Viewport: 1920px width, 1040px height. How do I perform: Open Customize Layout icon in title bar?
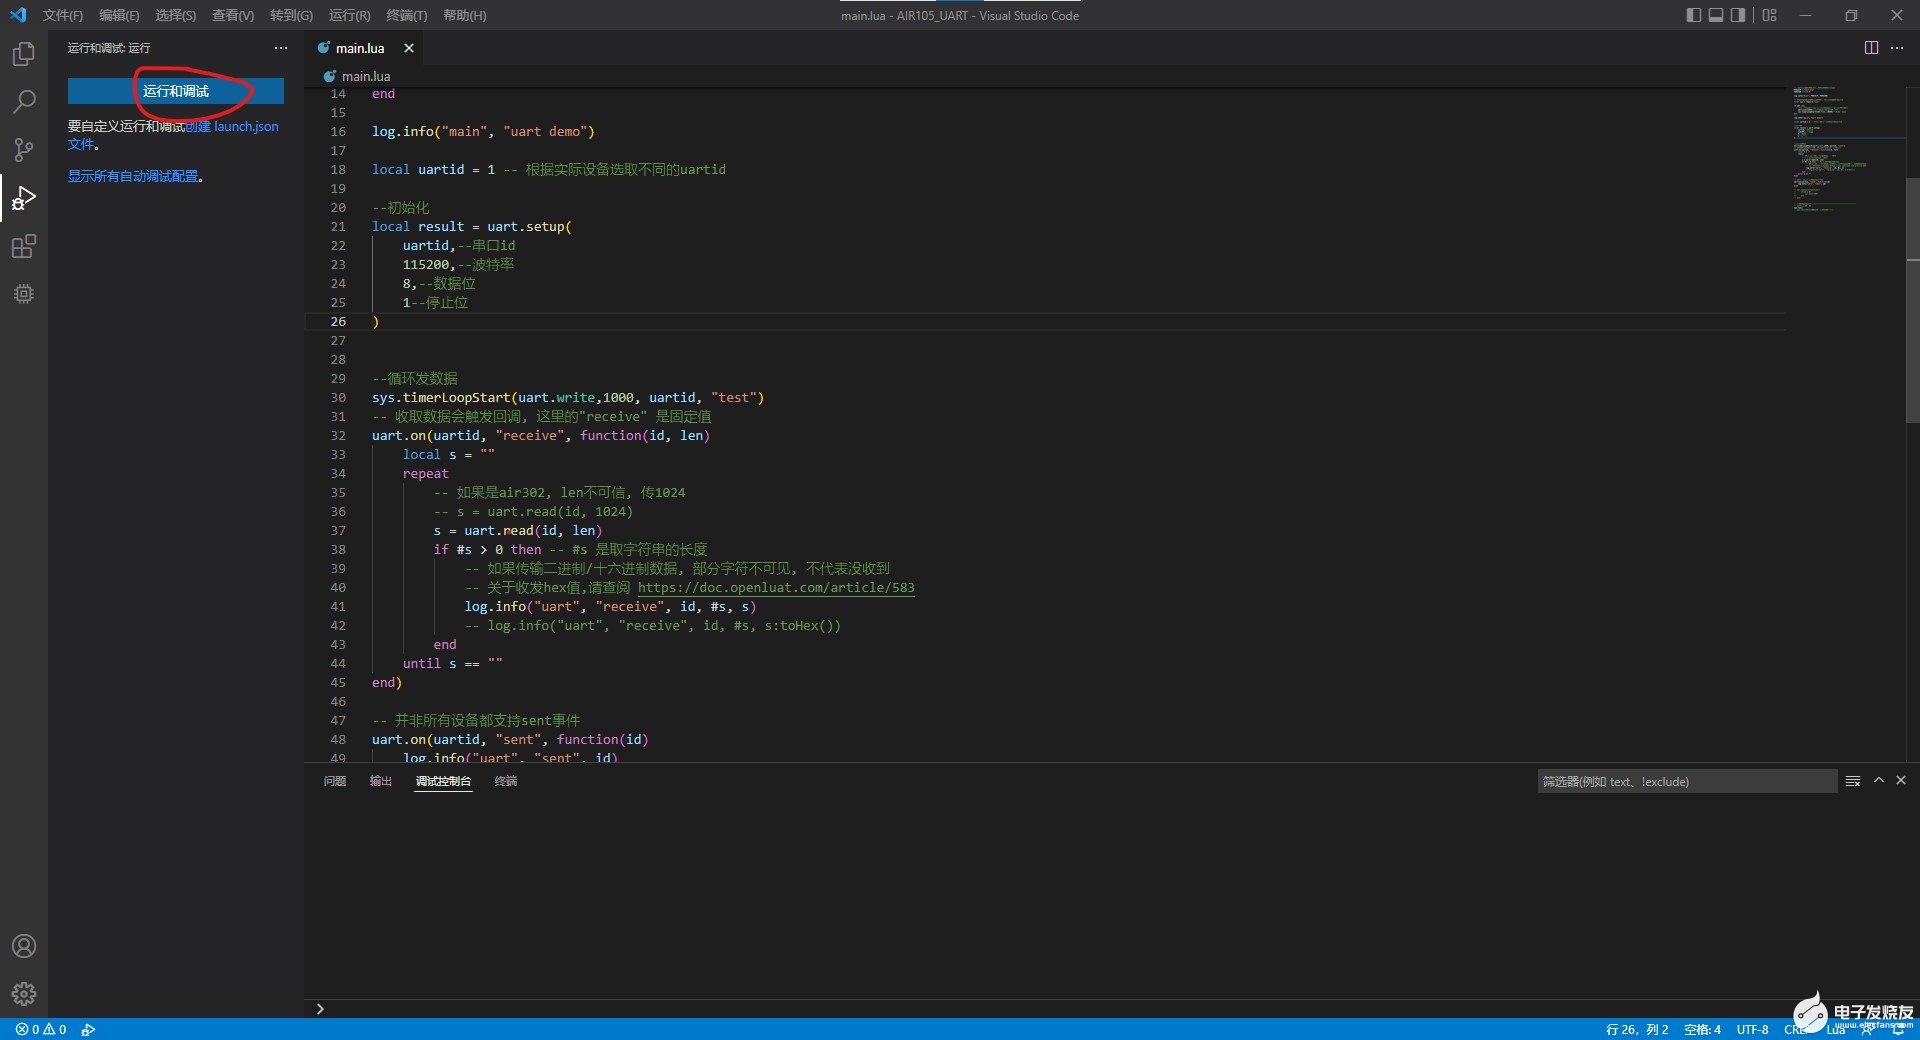[x=1770, y=15]
